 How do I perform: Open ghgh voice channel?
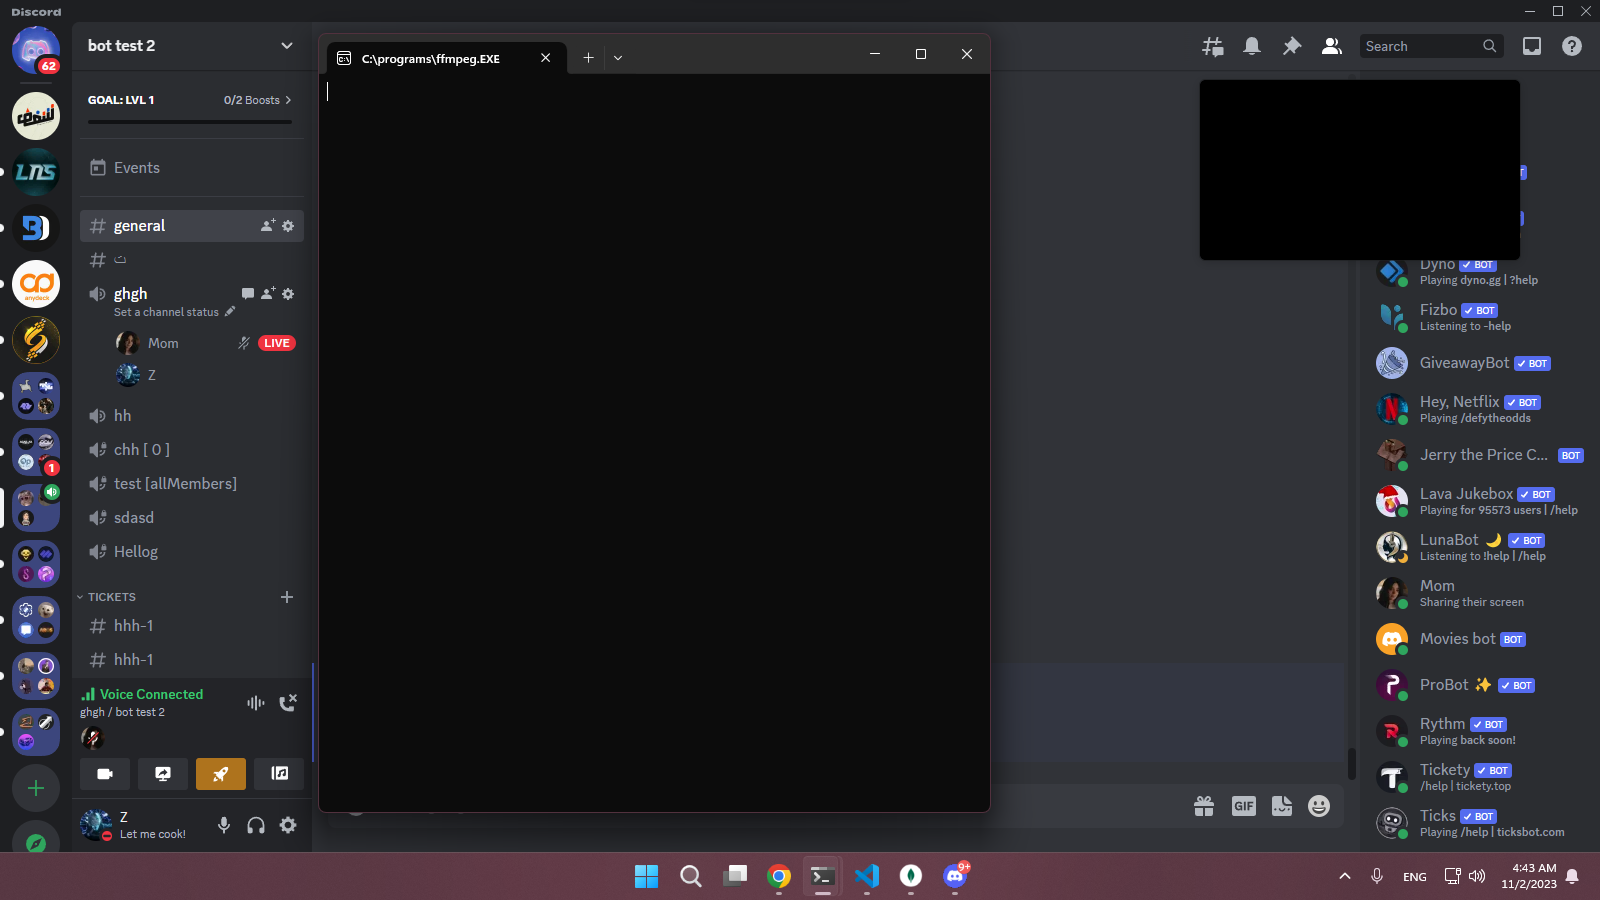point(131,294)
